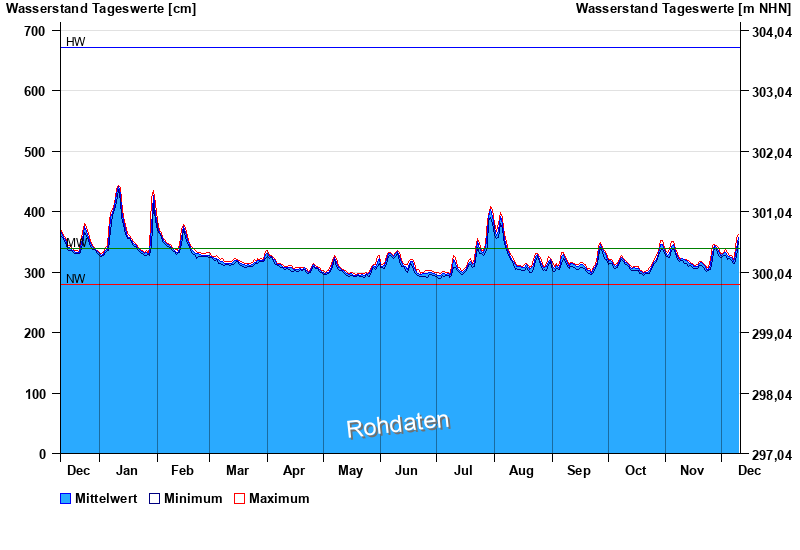The width and height of the screenshot is (800, 550).
Task: Click the 100 tick on left axis
Action: coord(35,394)
